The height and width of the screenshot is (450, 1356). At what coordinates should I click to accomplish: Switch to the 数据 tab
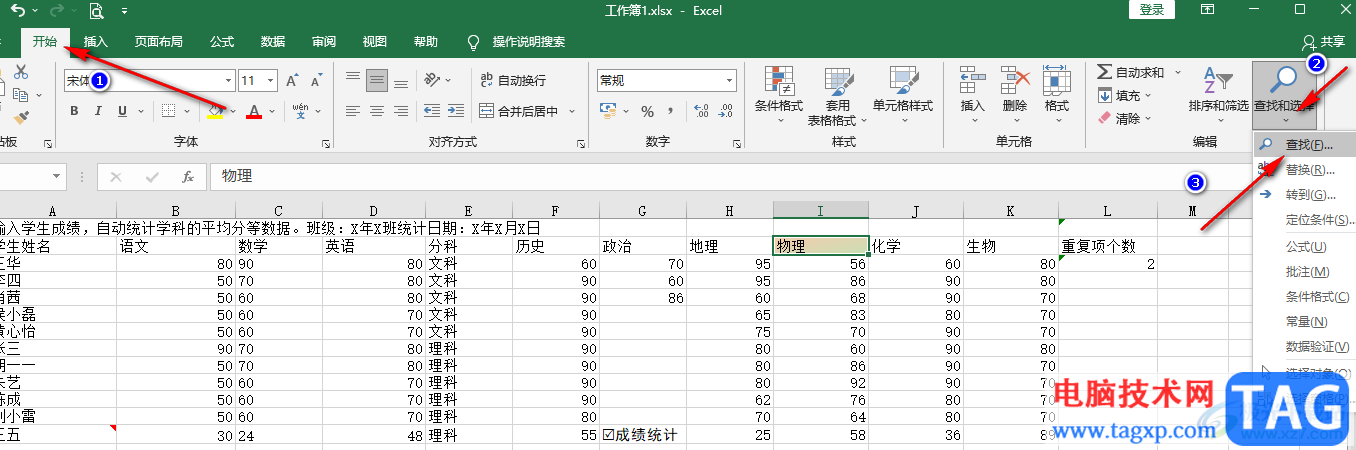pos(273,42)
